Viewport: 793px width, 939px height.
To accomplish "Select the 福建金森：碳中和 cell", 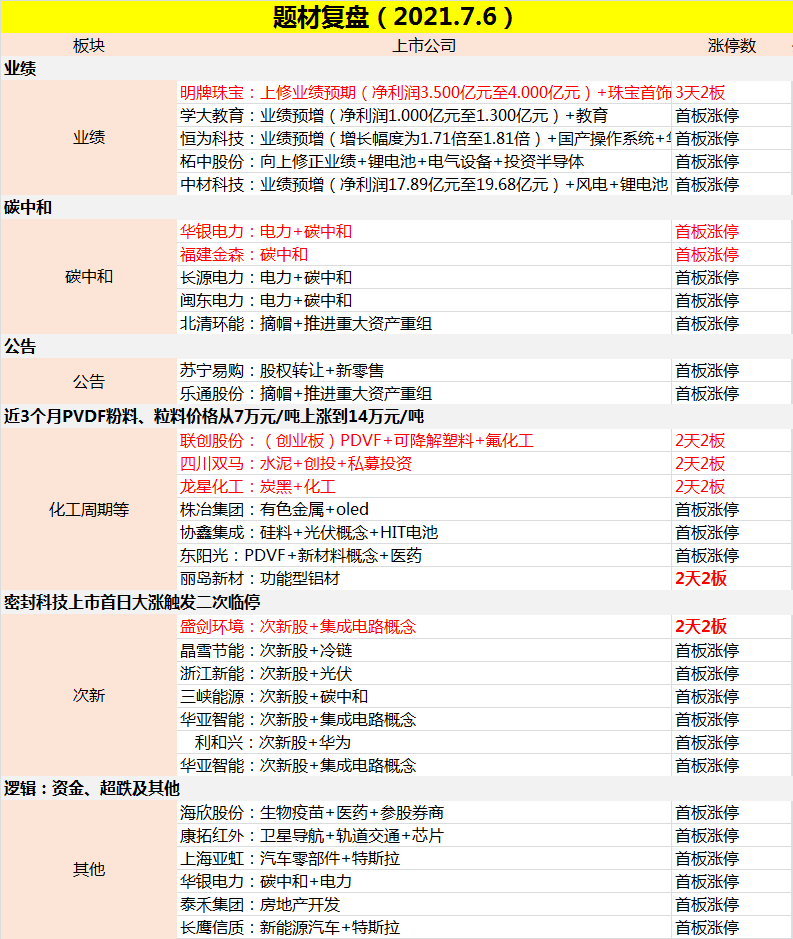I will tap(424, 255).
